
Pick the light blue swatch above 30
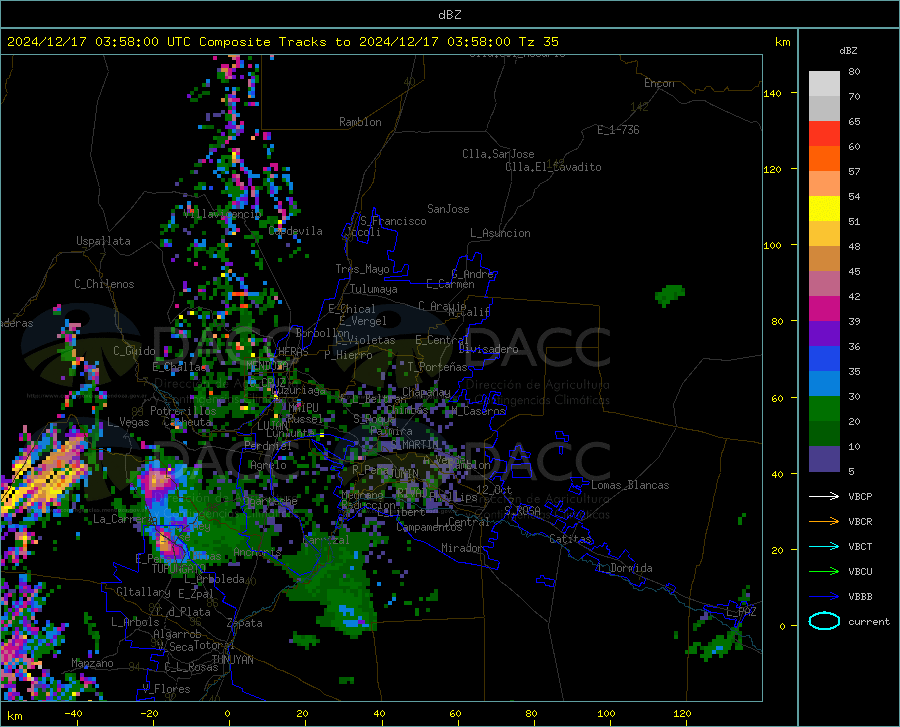(824, 384)
